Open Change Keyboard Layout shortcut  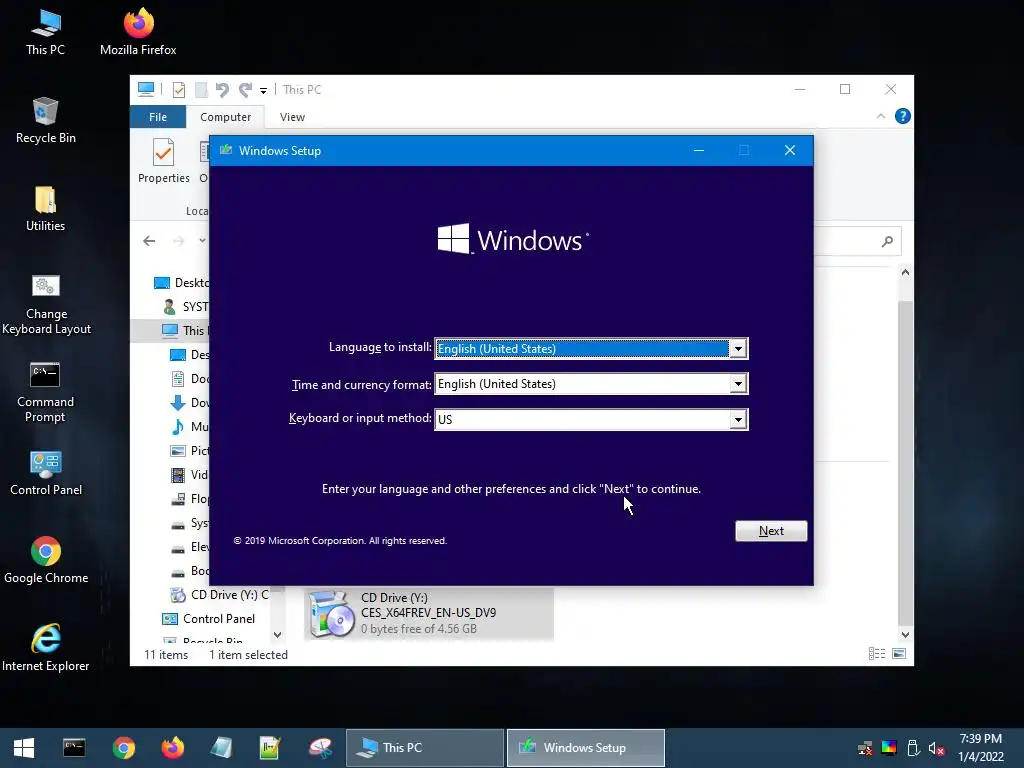point(46,305)
